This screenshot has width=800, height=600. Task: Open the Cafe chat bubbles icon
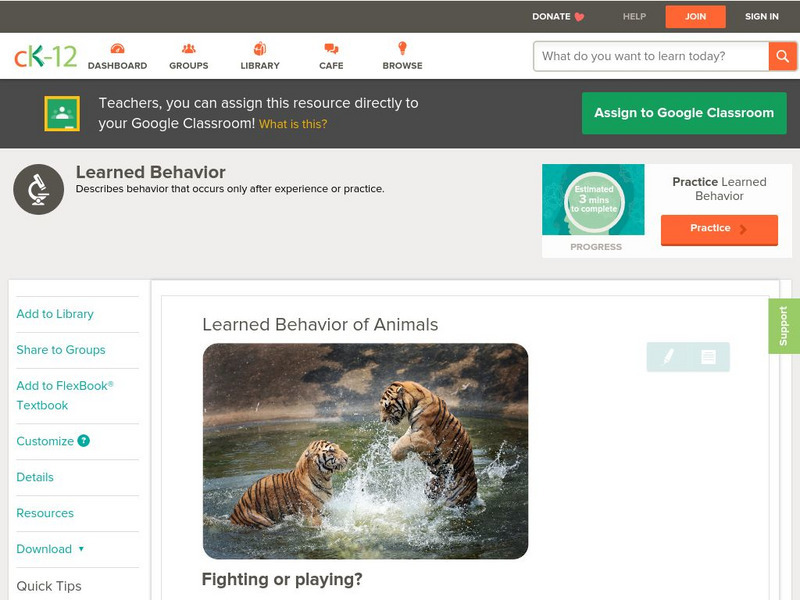pyautogui.click(x=331, y=48)
